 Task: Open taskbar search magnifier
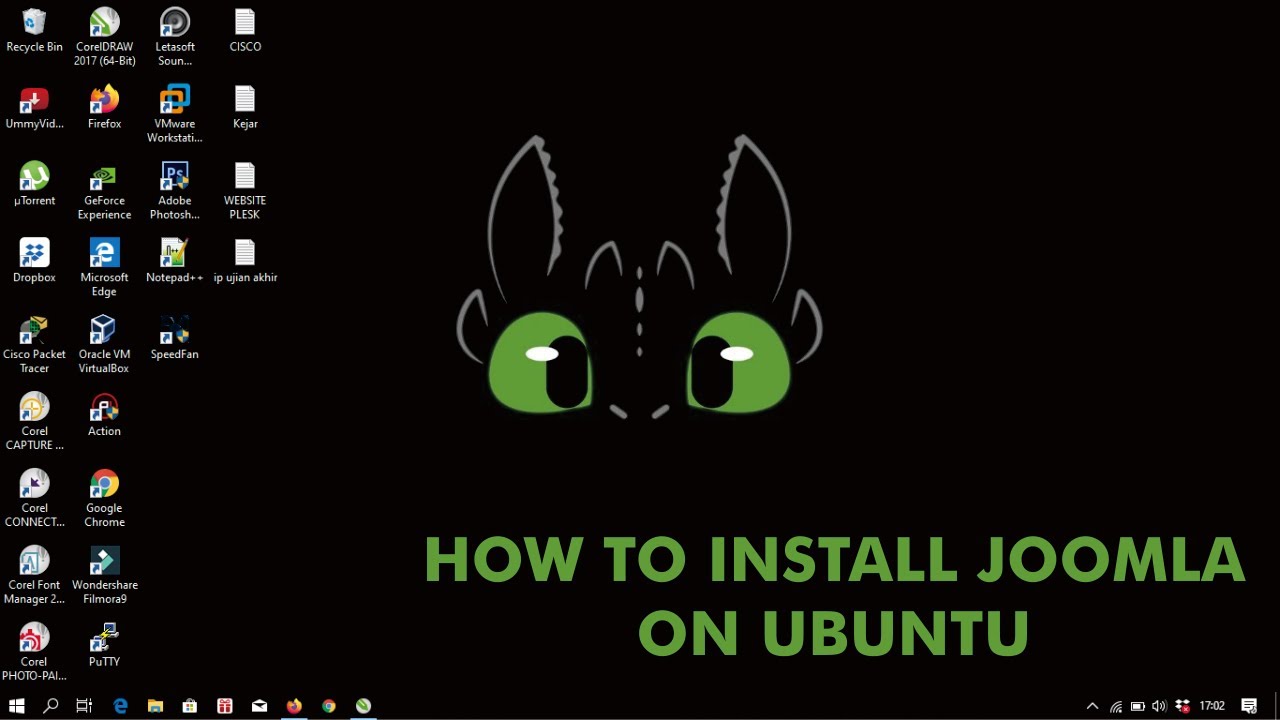tap(51, 706)
